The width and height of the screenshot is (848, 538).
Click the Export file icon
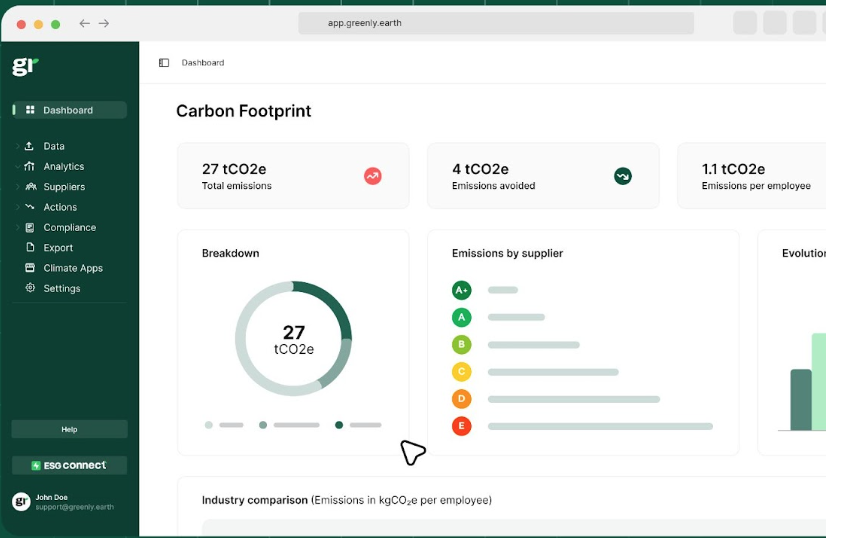(30, 248)
